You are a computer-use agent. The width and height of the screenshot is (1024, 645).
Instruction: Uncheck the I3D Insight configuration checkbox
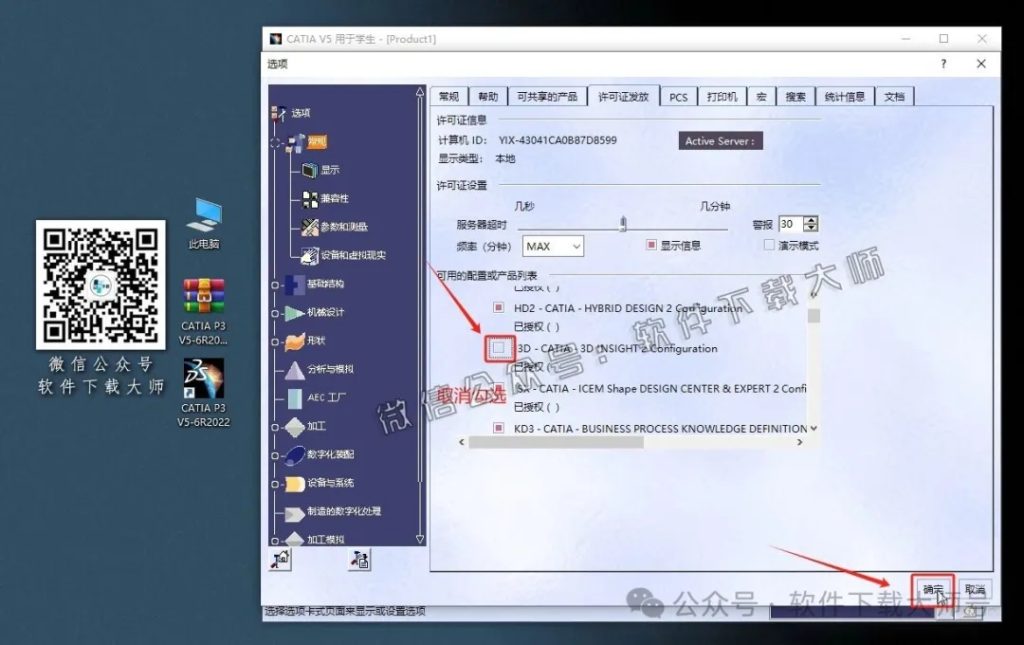point(500,348)
